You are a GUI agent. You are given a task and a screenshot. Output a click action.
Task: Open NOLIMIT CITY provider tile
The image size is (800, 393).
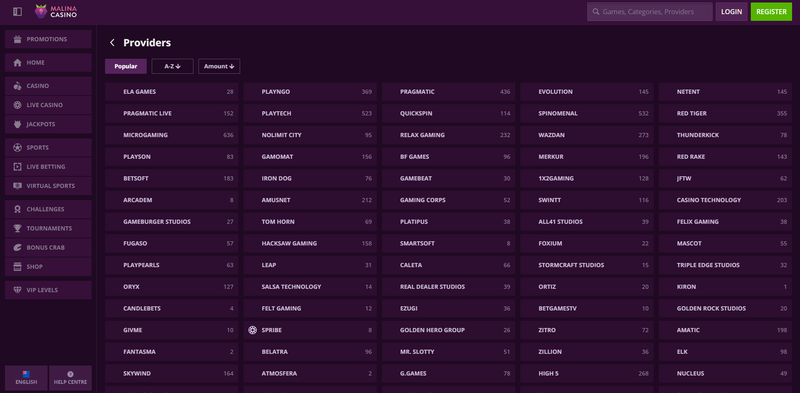(310, 135)
